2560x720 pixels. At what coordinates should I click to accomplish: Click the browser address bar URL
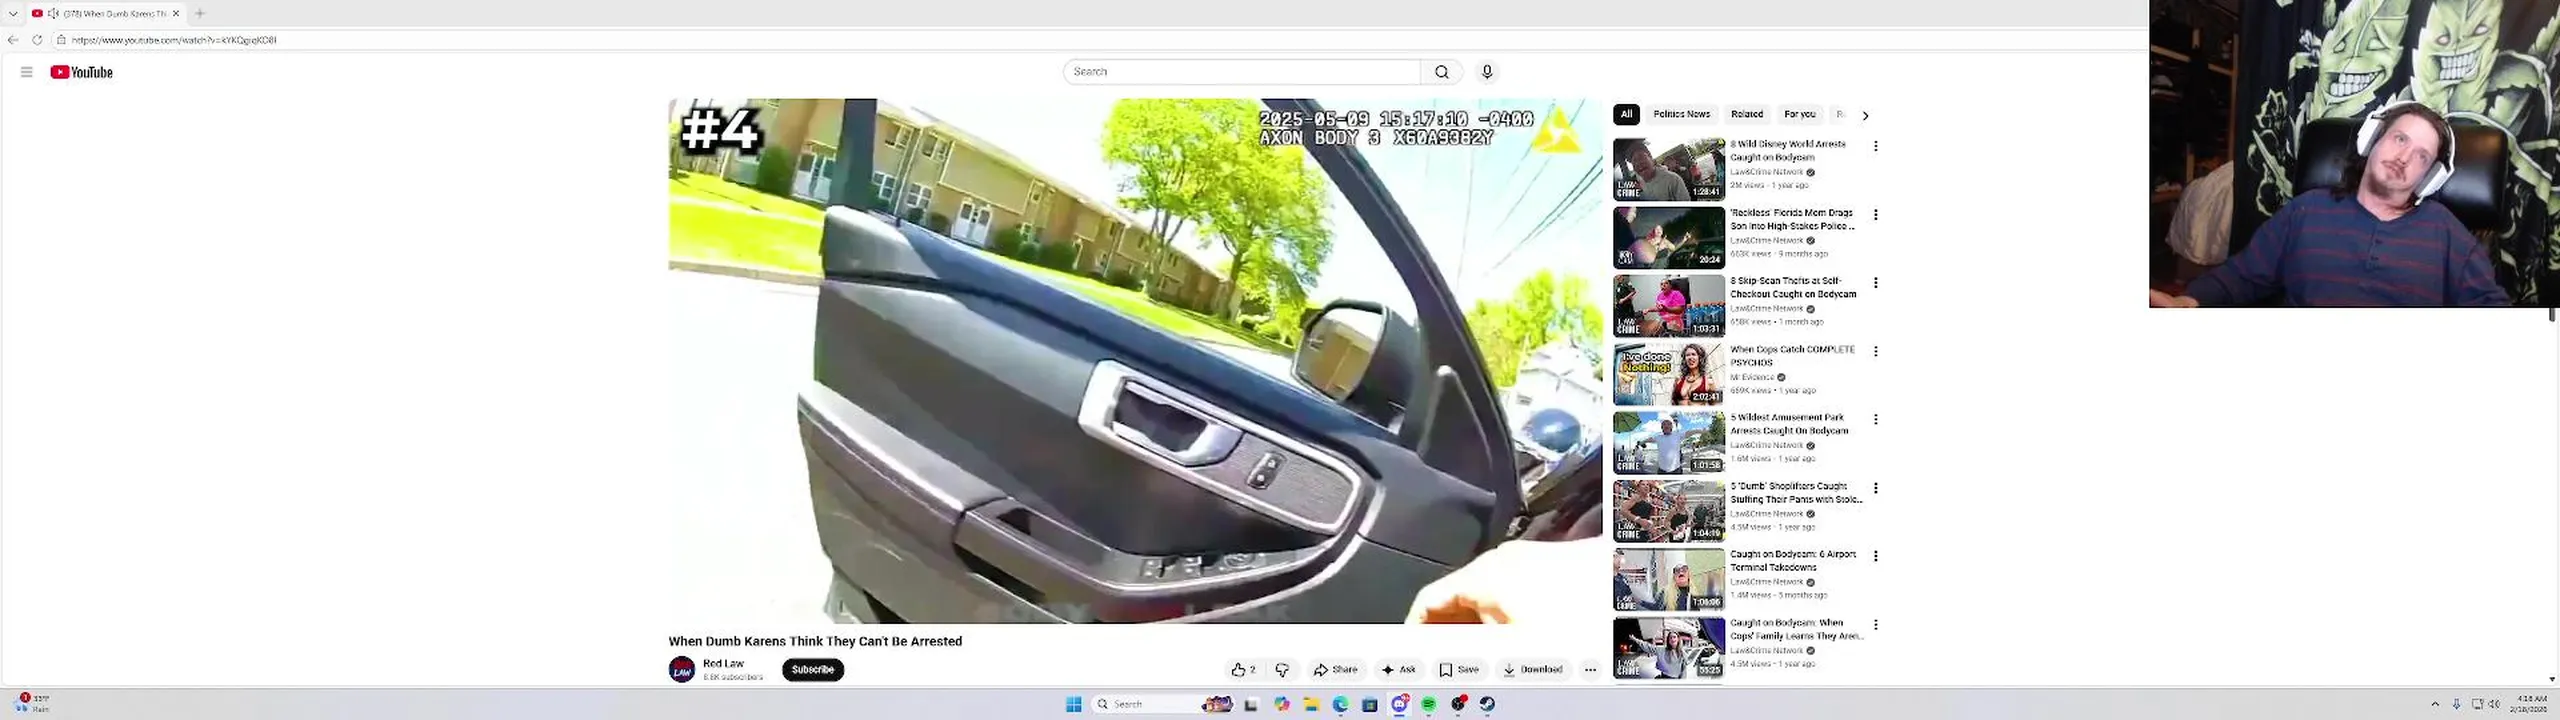174,40
